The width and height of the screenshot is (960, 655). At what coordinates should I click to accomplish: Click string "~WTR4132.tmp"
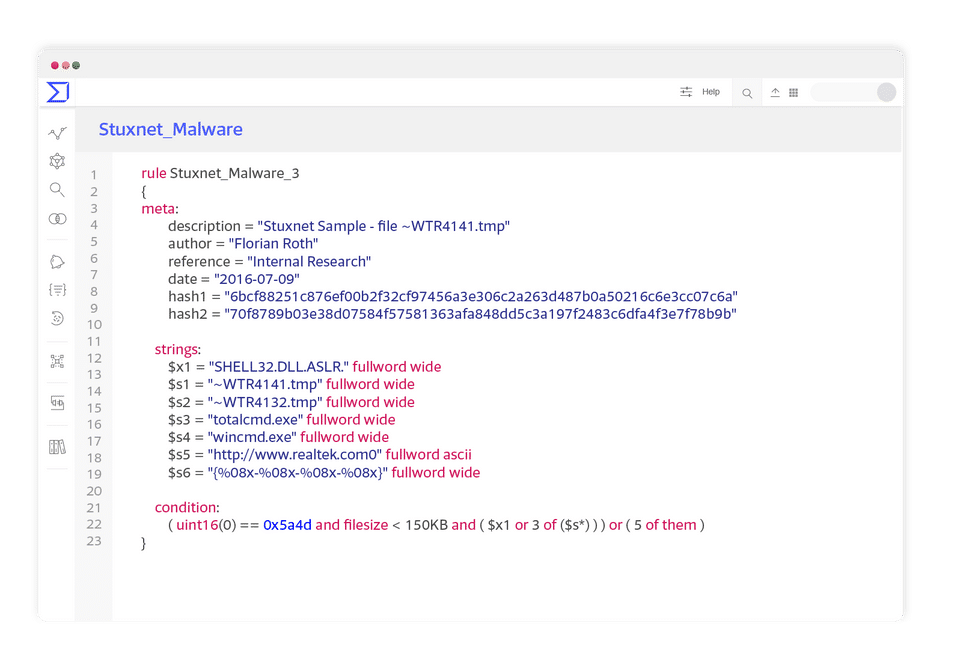click(x=265, y=402)
